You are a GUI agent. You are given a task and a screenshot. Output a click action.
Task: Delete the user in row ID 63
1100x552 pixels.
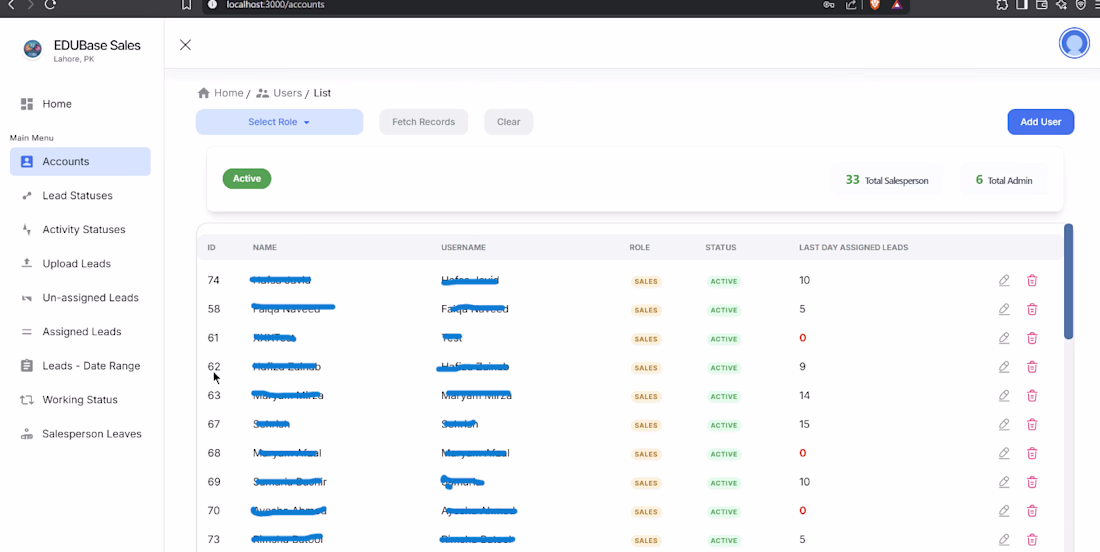(x=1032, y=396)
